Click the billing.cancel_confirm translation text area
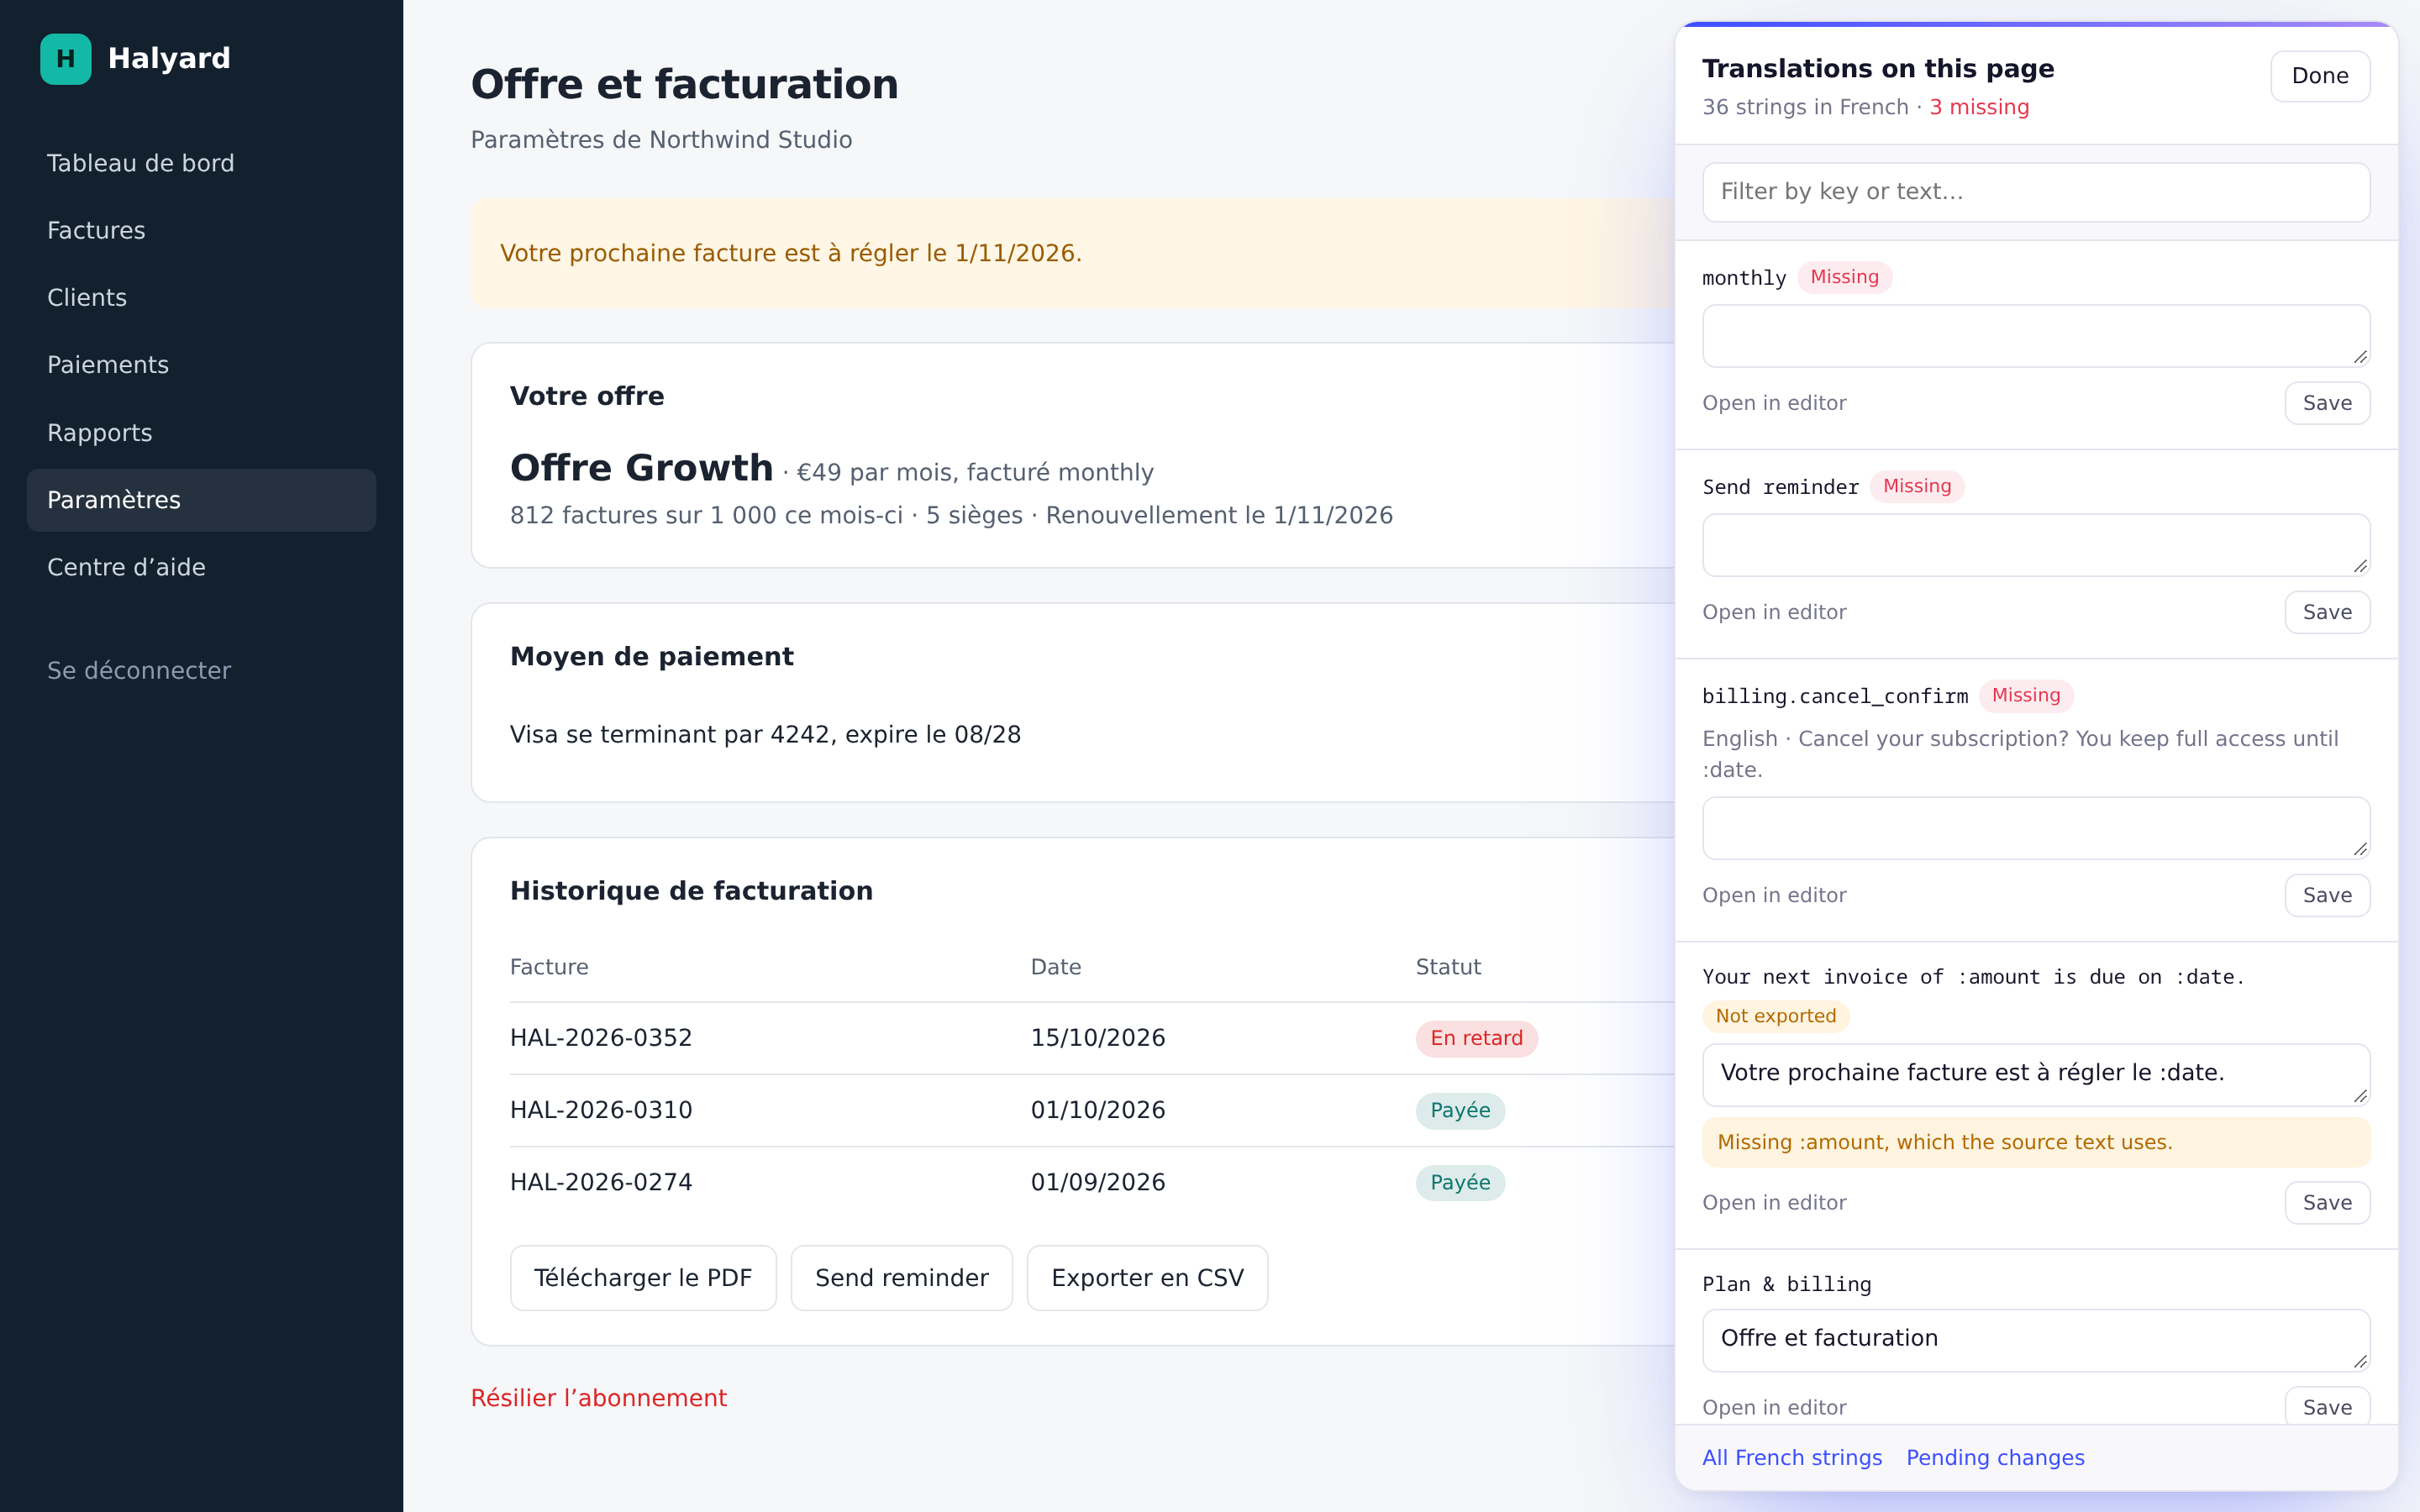 pos(2036,828)
